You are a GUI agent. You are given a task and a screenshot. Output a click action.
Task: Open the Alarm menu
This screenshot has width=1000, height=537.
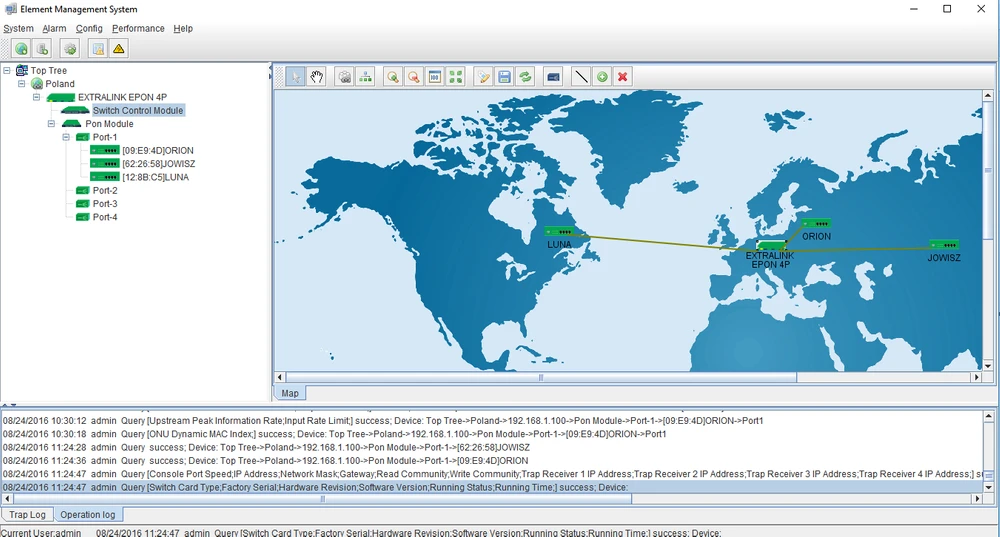coord(54,28)
